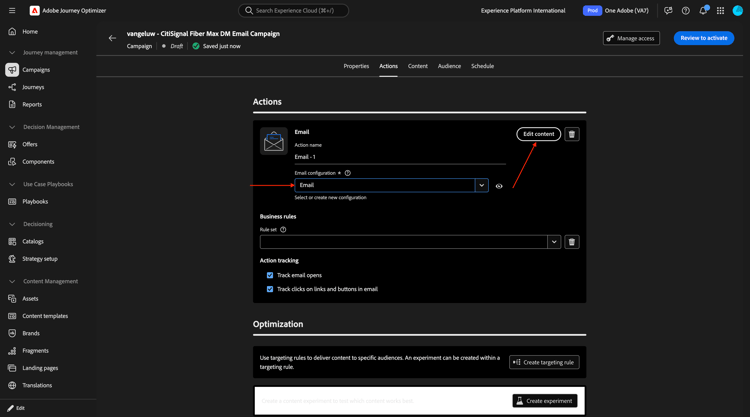Viewport: 750px width, 417px height.
Task: Open the apps grid switcher
Action: click(x=720, y=11)
